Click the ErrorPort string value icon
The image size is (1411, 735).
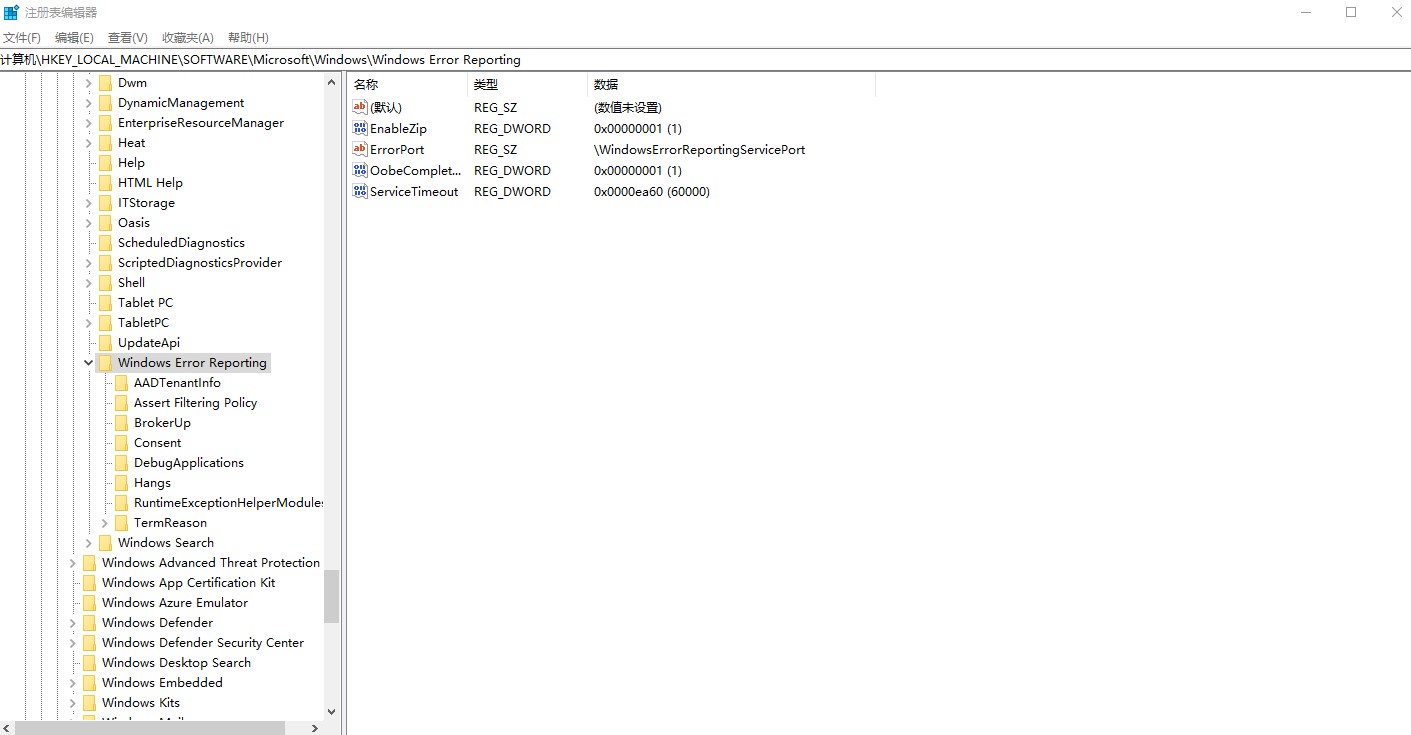coord(360,149)
